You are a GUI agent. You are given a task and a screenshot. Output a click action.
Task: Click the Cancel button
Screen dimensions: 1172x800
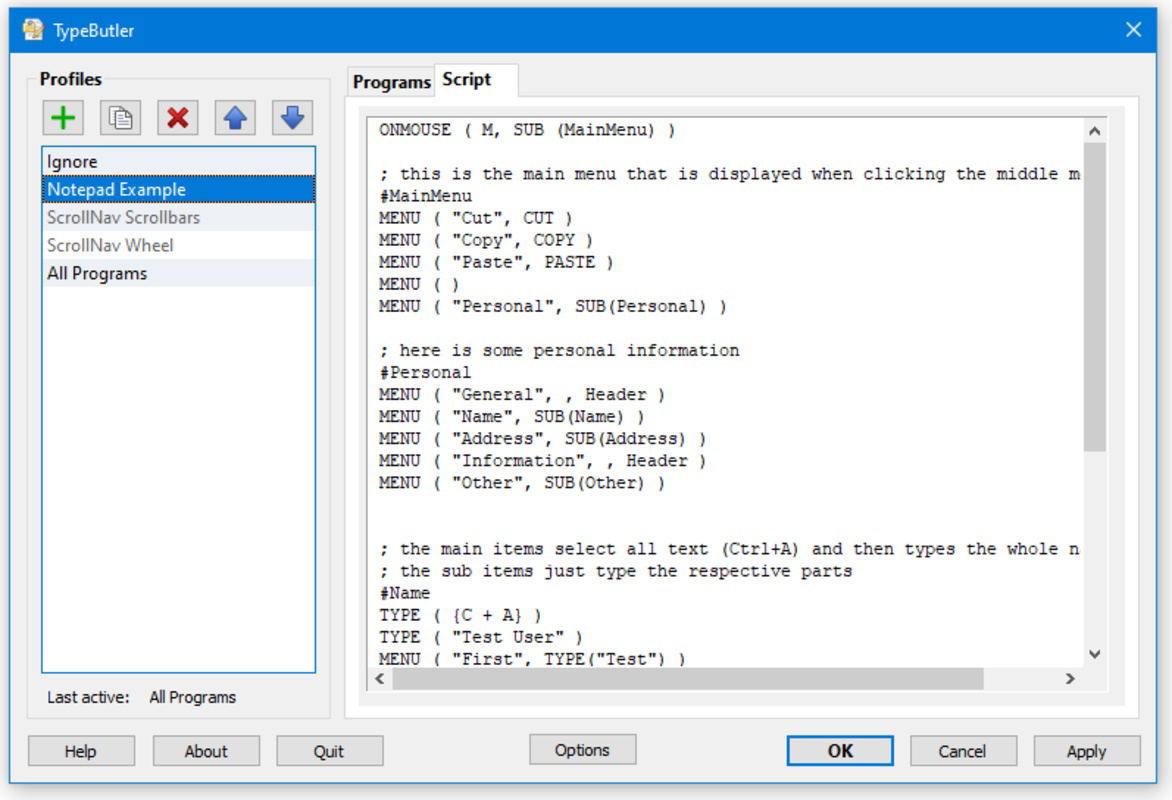(x=963, y=751)
